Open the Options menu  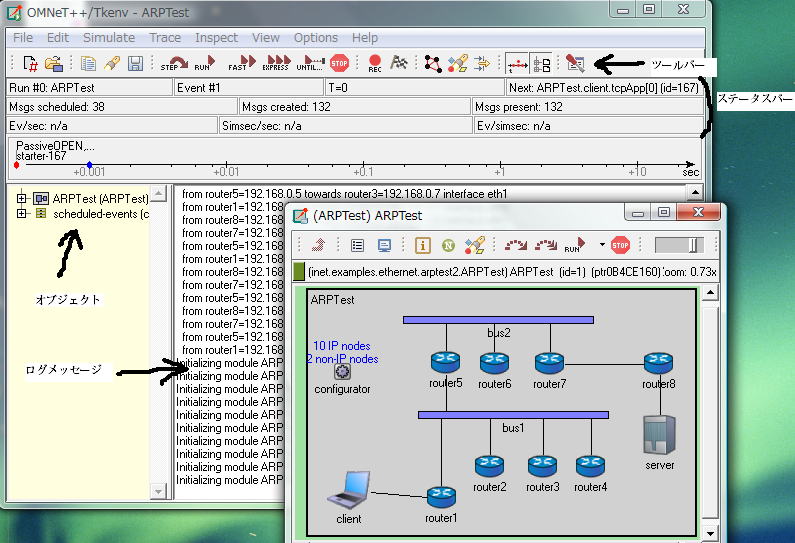(x=315, y=38)
